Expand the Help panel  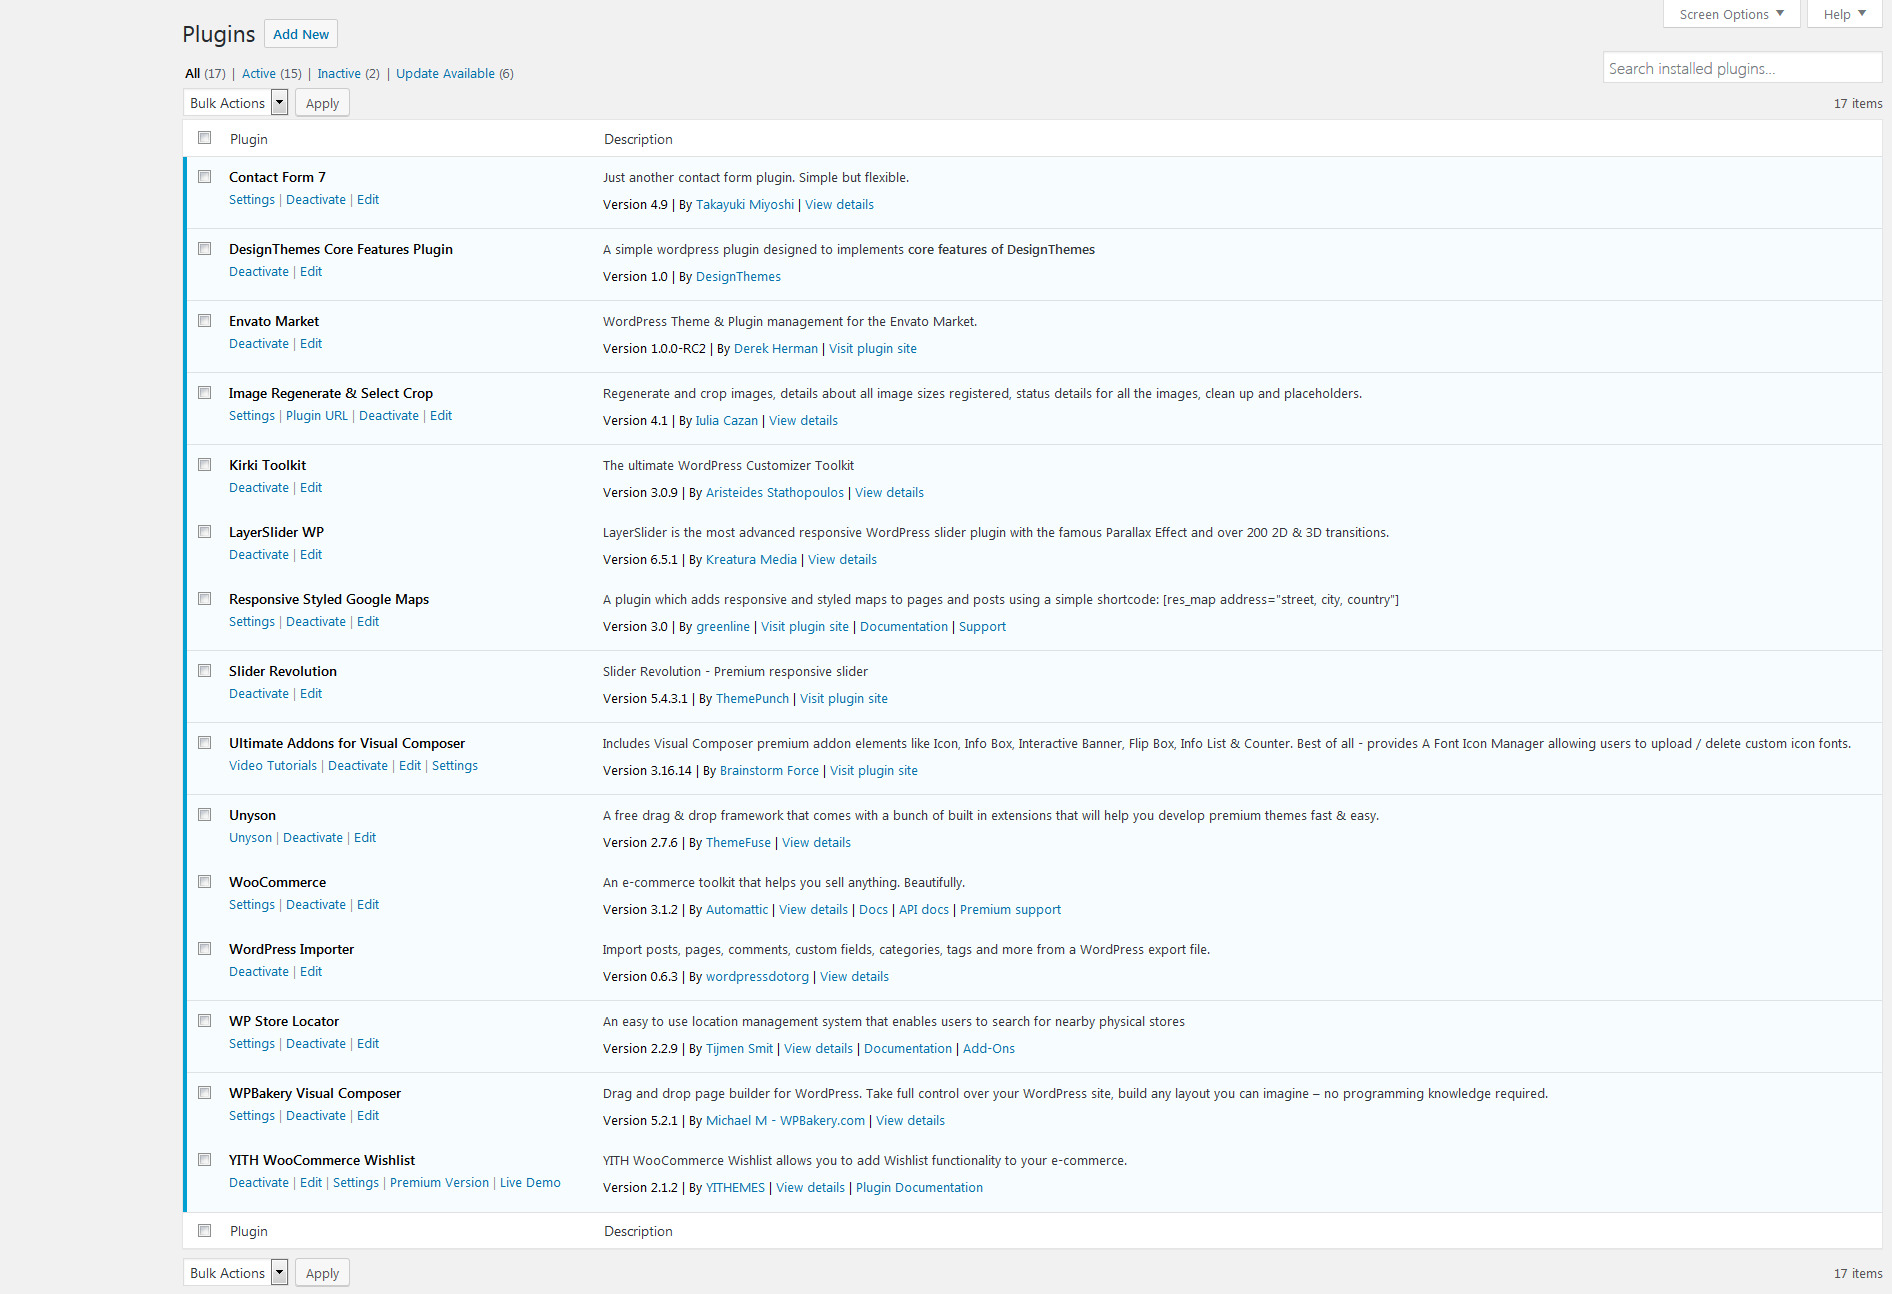[1843, 14]
